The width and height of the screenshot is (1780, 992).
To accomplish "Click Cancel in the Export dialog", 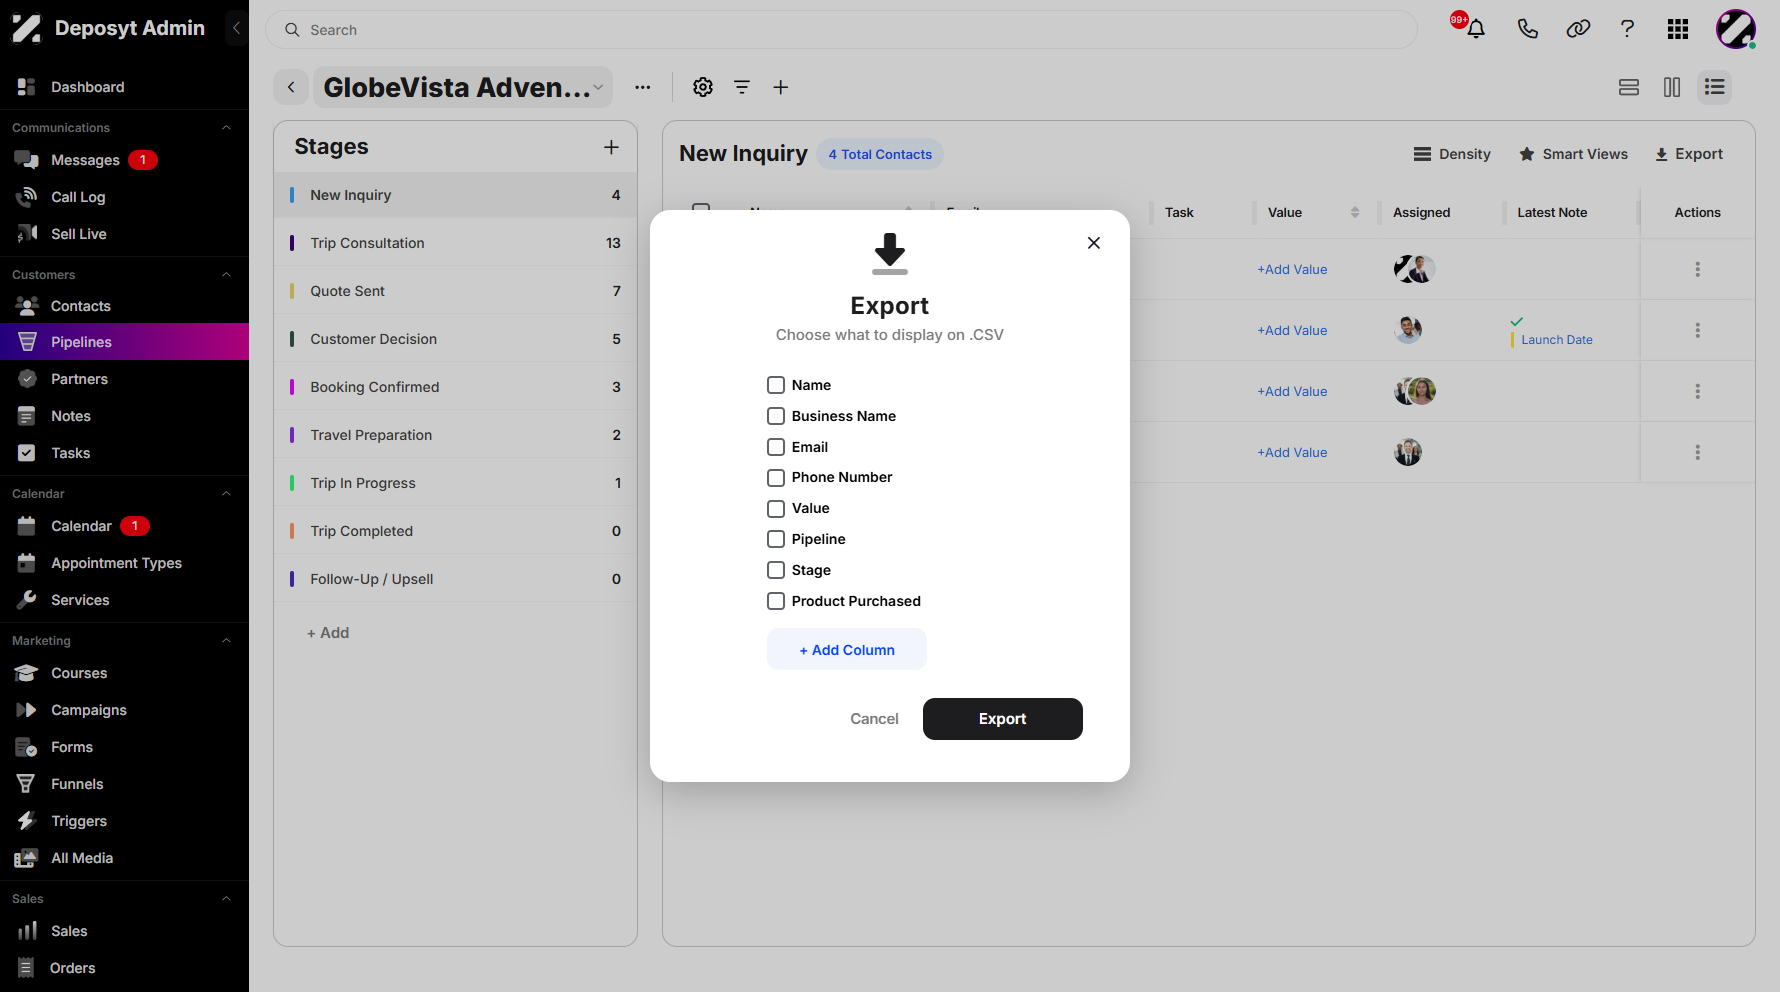I will point(874,719).
